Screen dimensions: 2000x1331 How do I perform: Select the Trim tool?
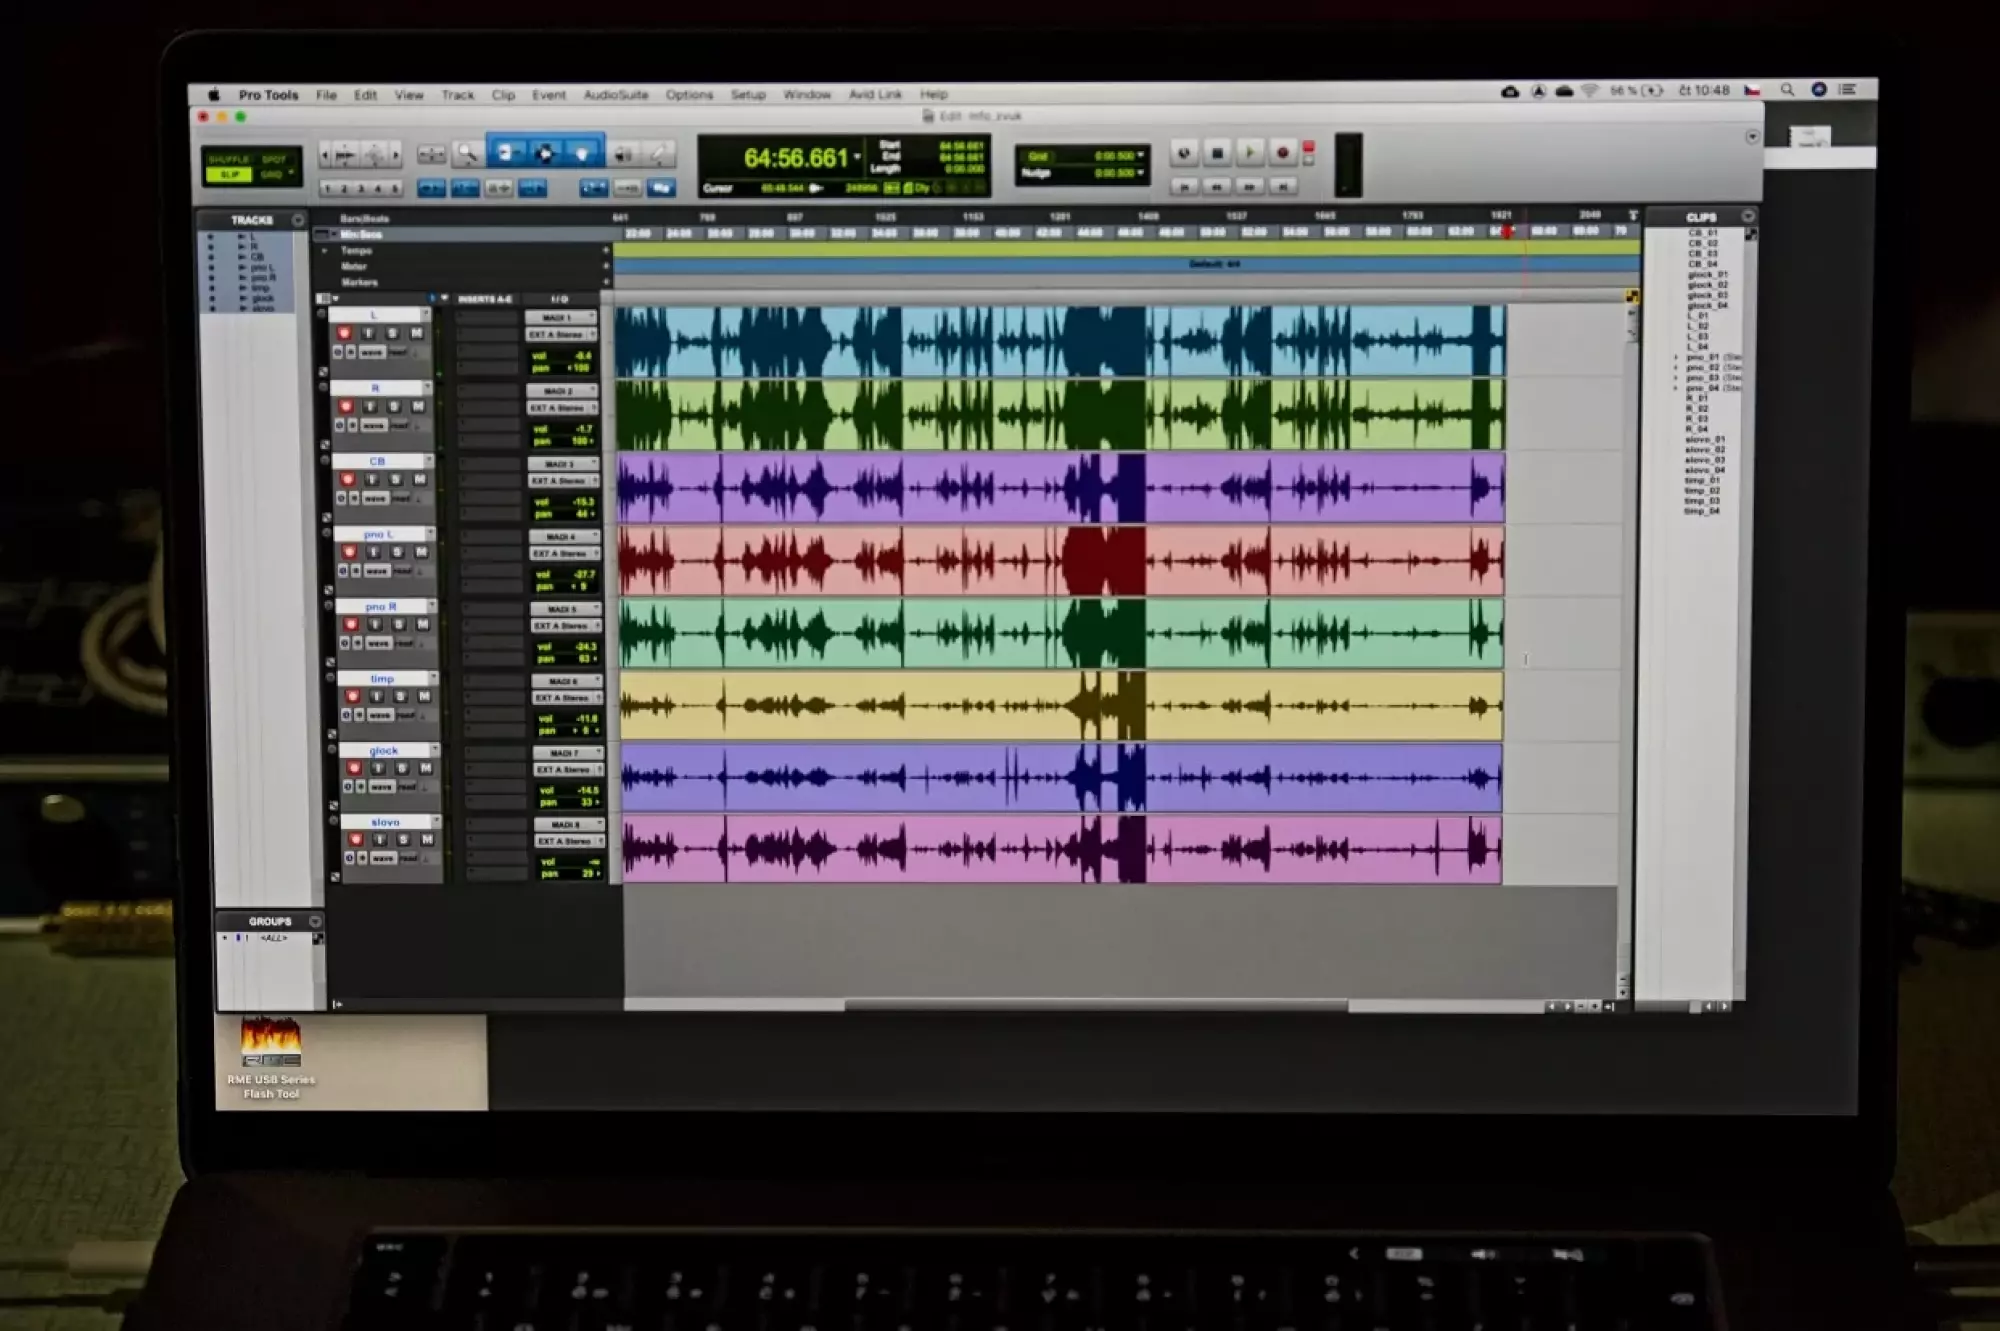[x=506, y=153]
